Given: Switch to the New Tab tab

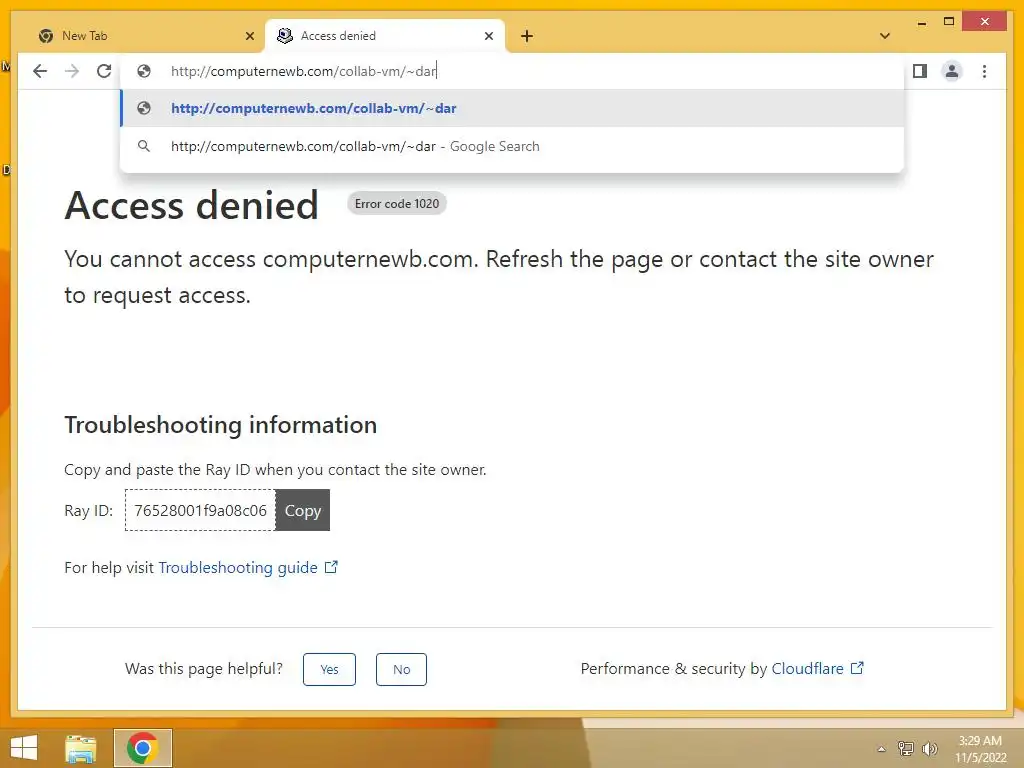Looking at the screenshot, I should point(143,36).
